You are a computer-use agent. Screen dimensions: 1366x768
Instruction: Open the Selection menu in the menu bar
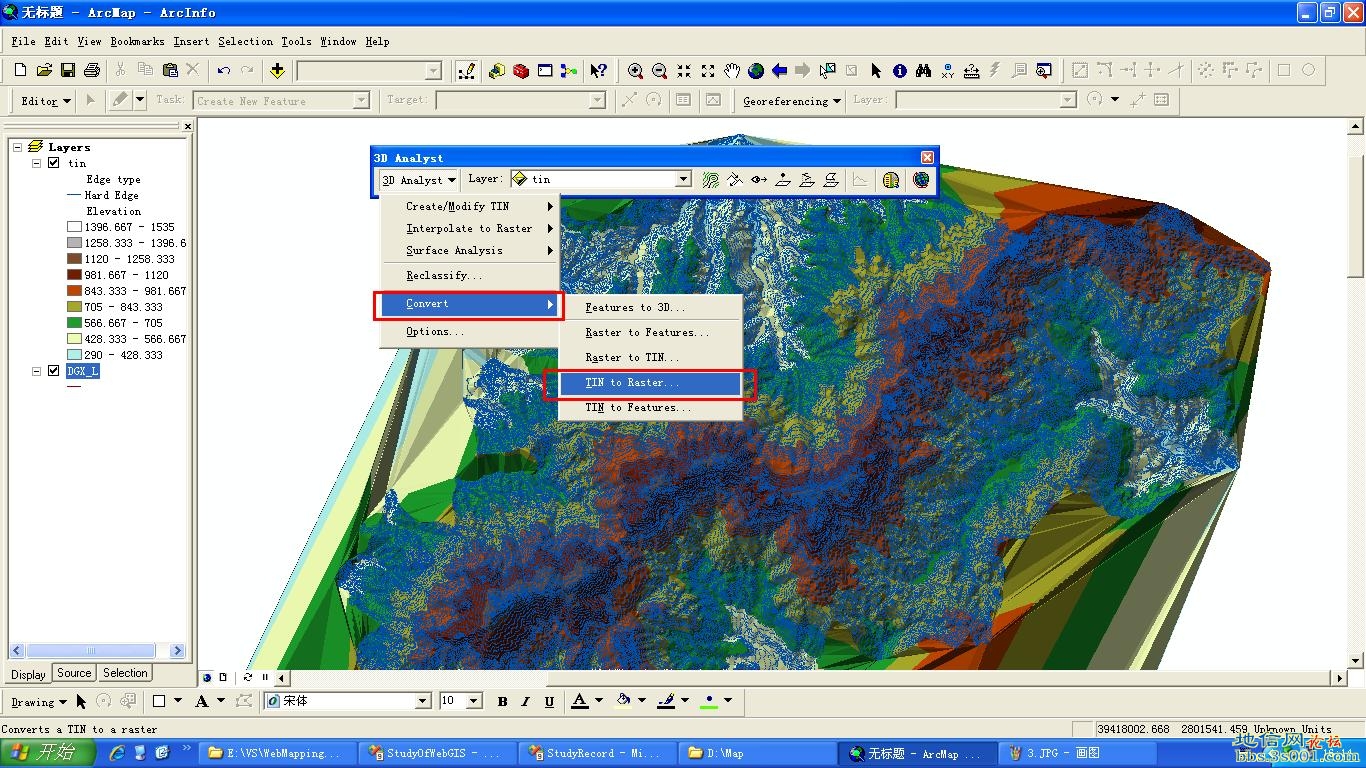point(245,42)
